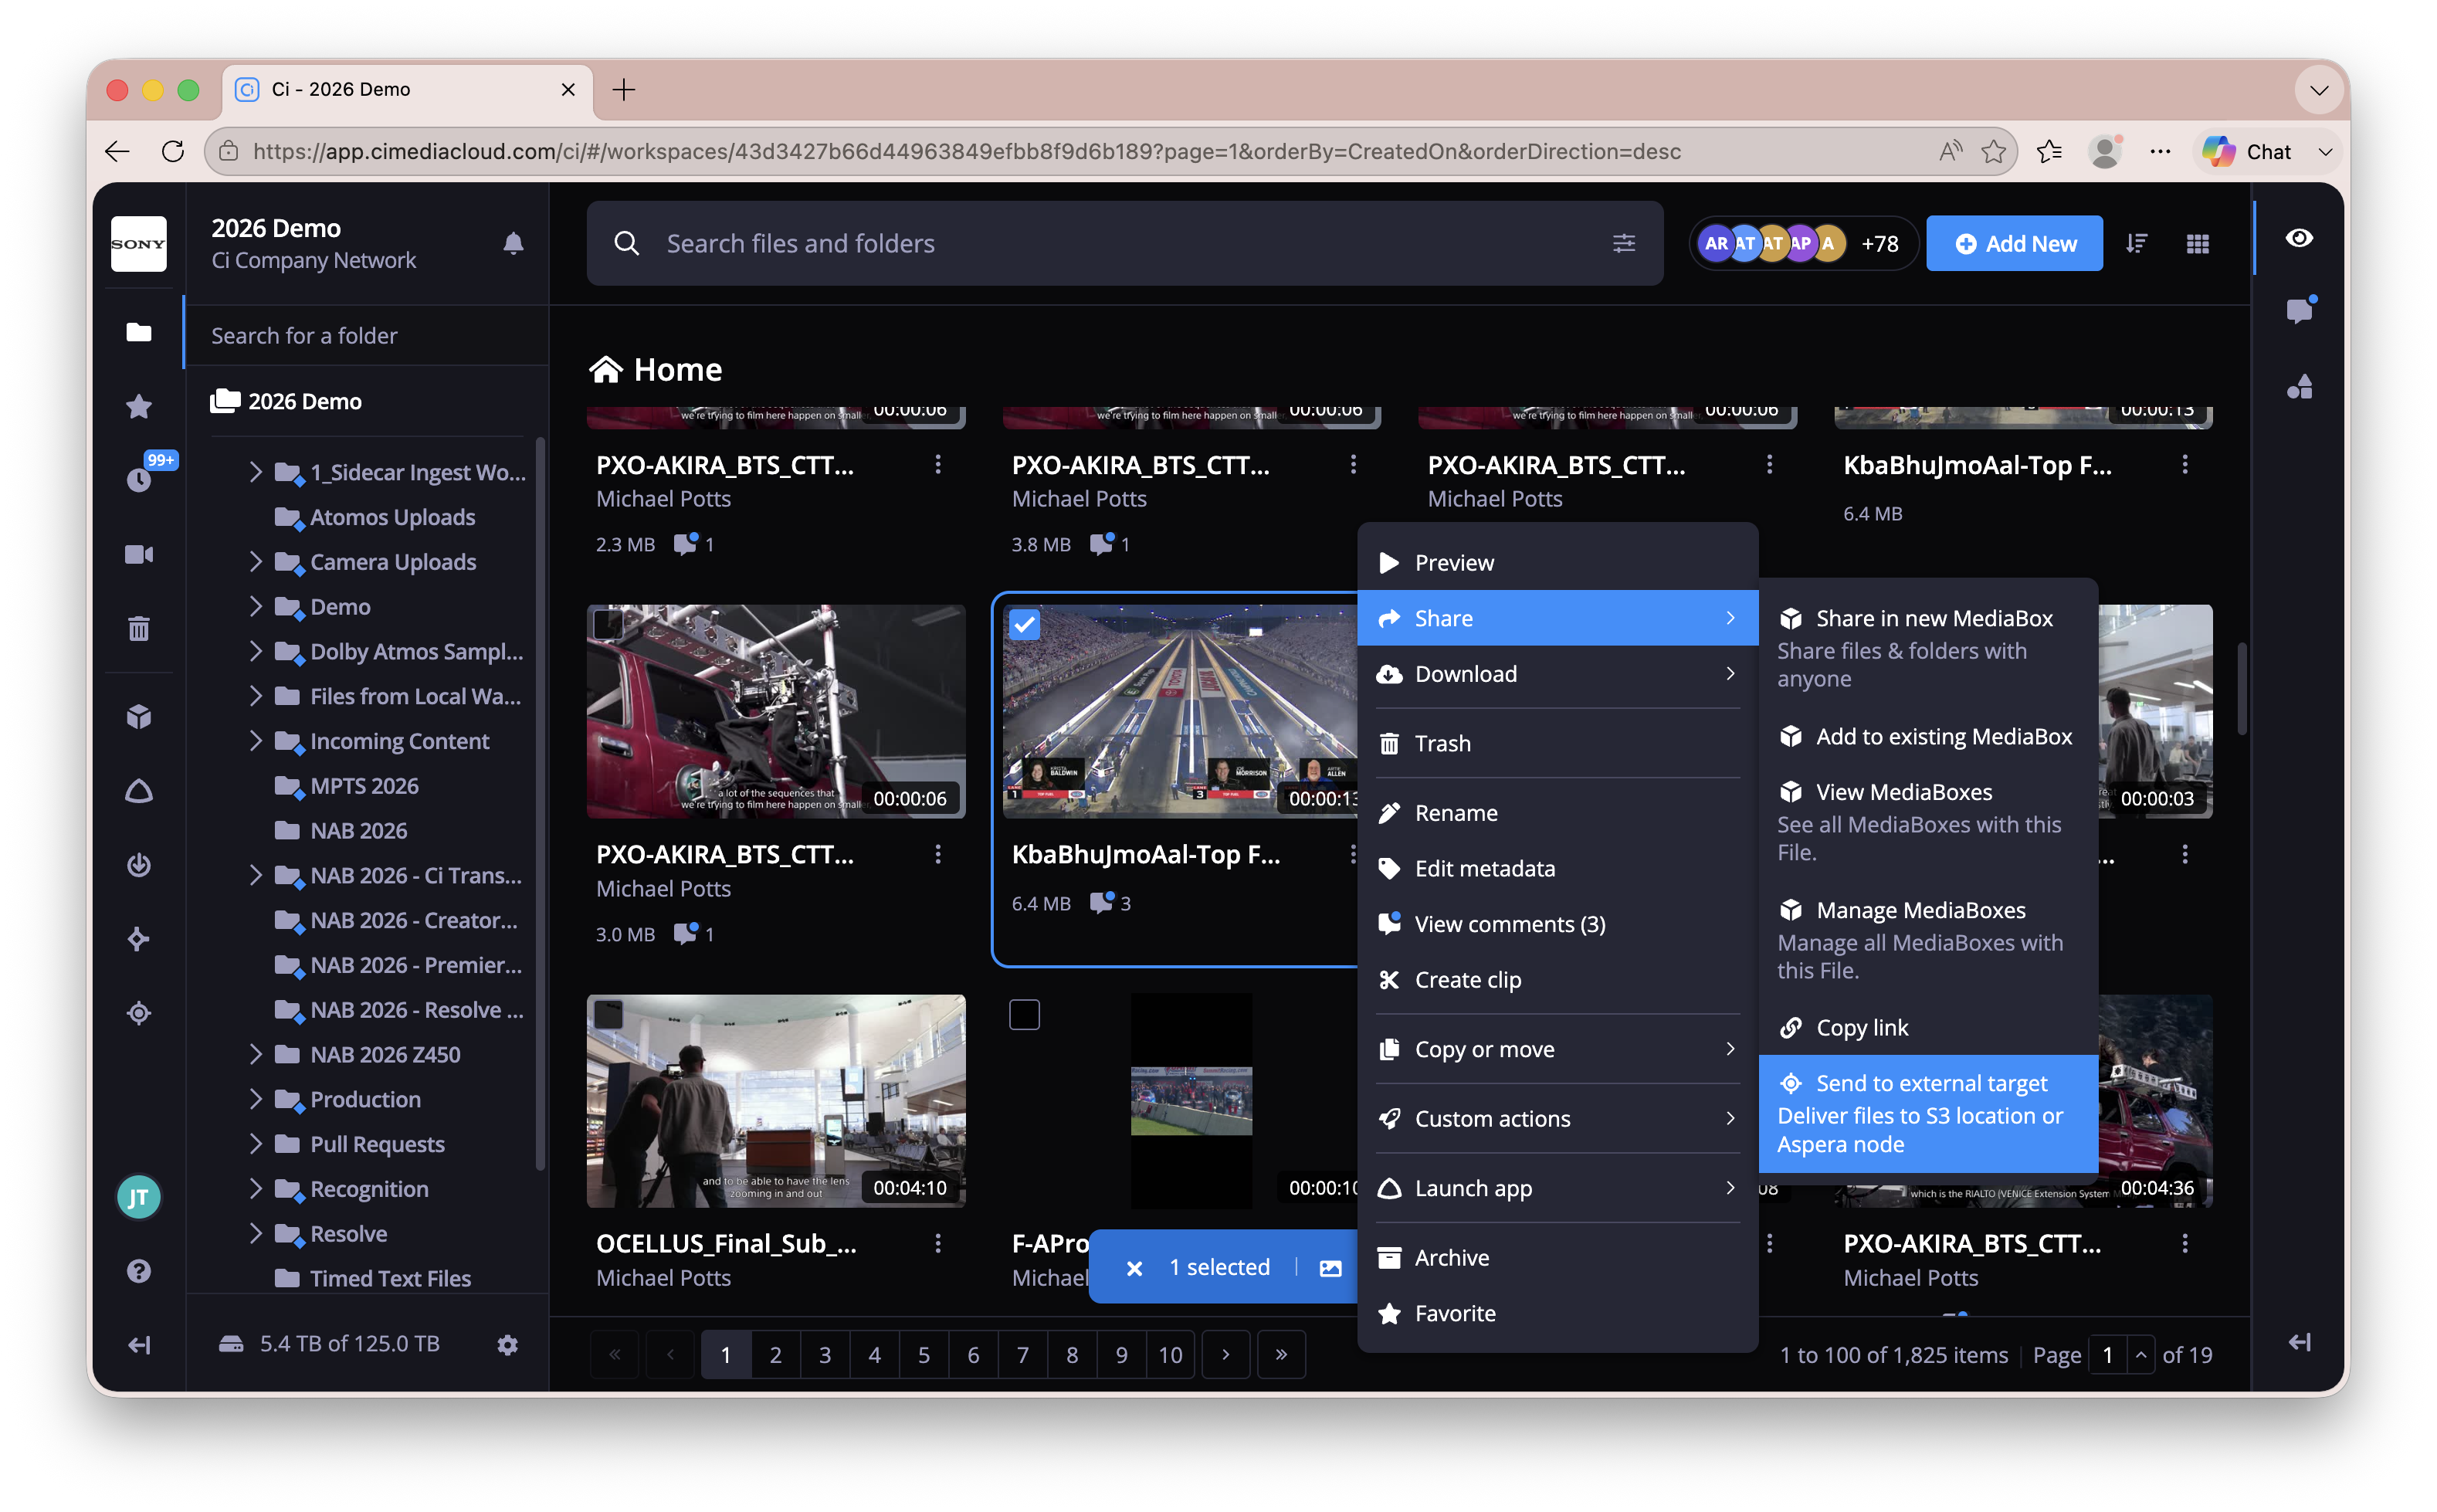Open the notifications bell icon

513,243
